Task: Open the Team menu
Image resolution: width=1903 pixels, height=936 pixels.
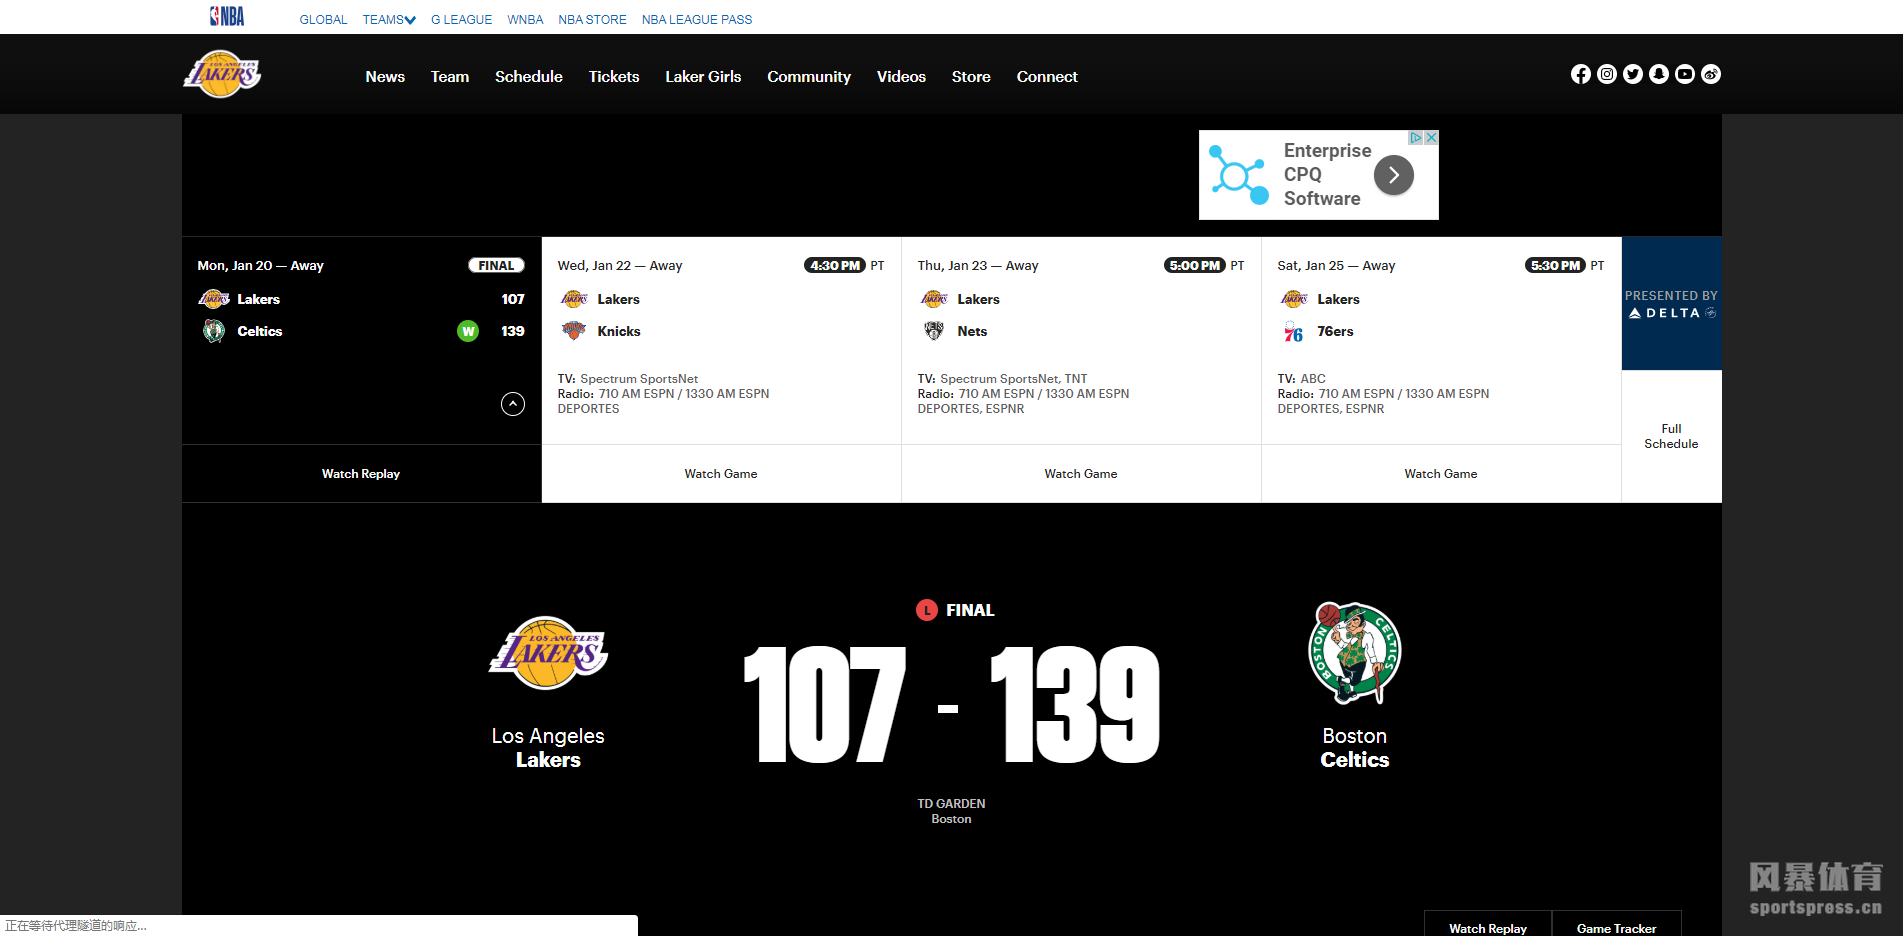Action: click(450, 77)
